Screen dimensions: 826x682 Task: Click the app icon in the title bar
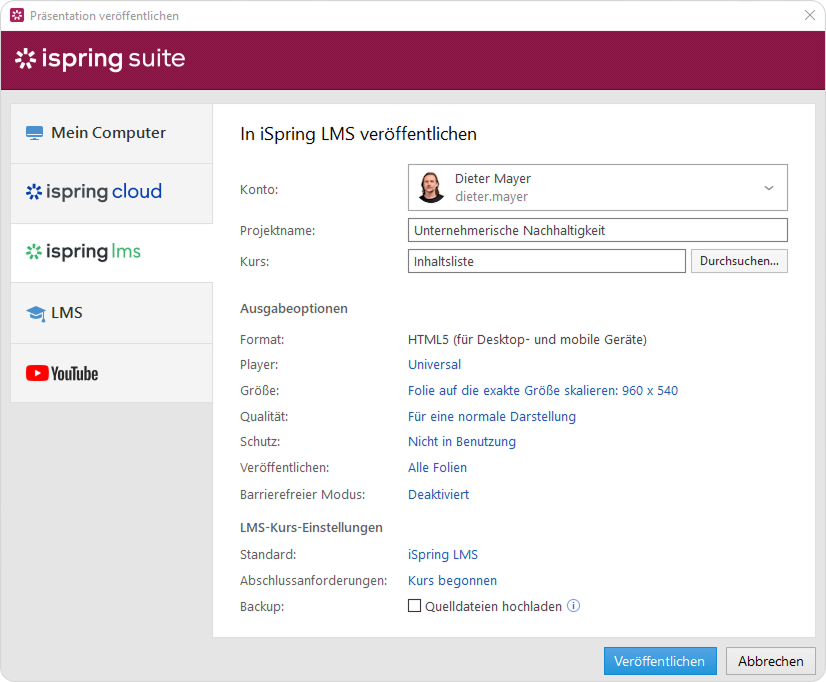(x=16, y=16)
